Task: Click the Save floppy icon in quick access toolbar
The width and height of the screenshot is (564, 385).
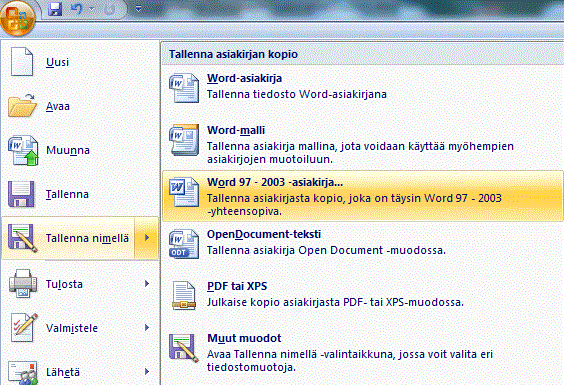Action: point(55,9)
